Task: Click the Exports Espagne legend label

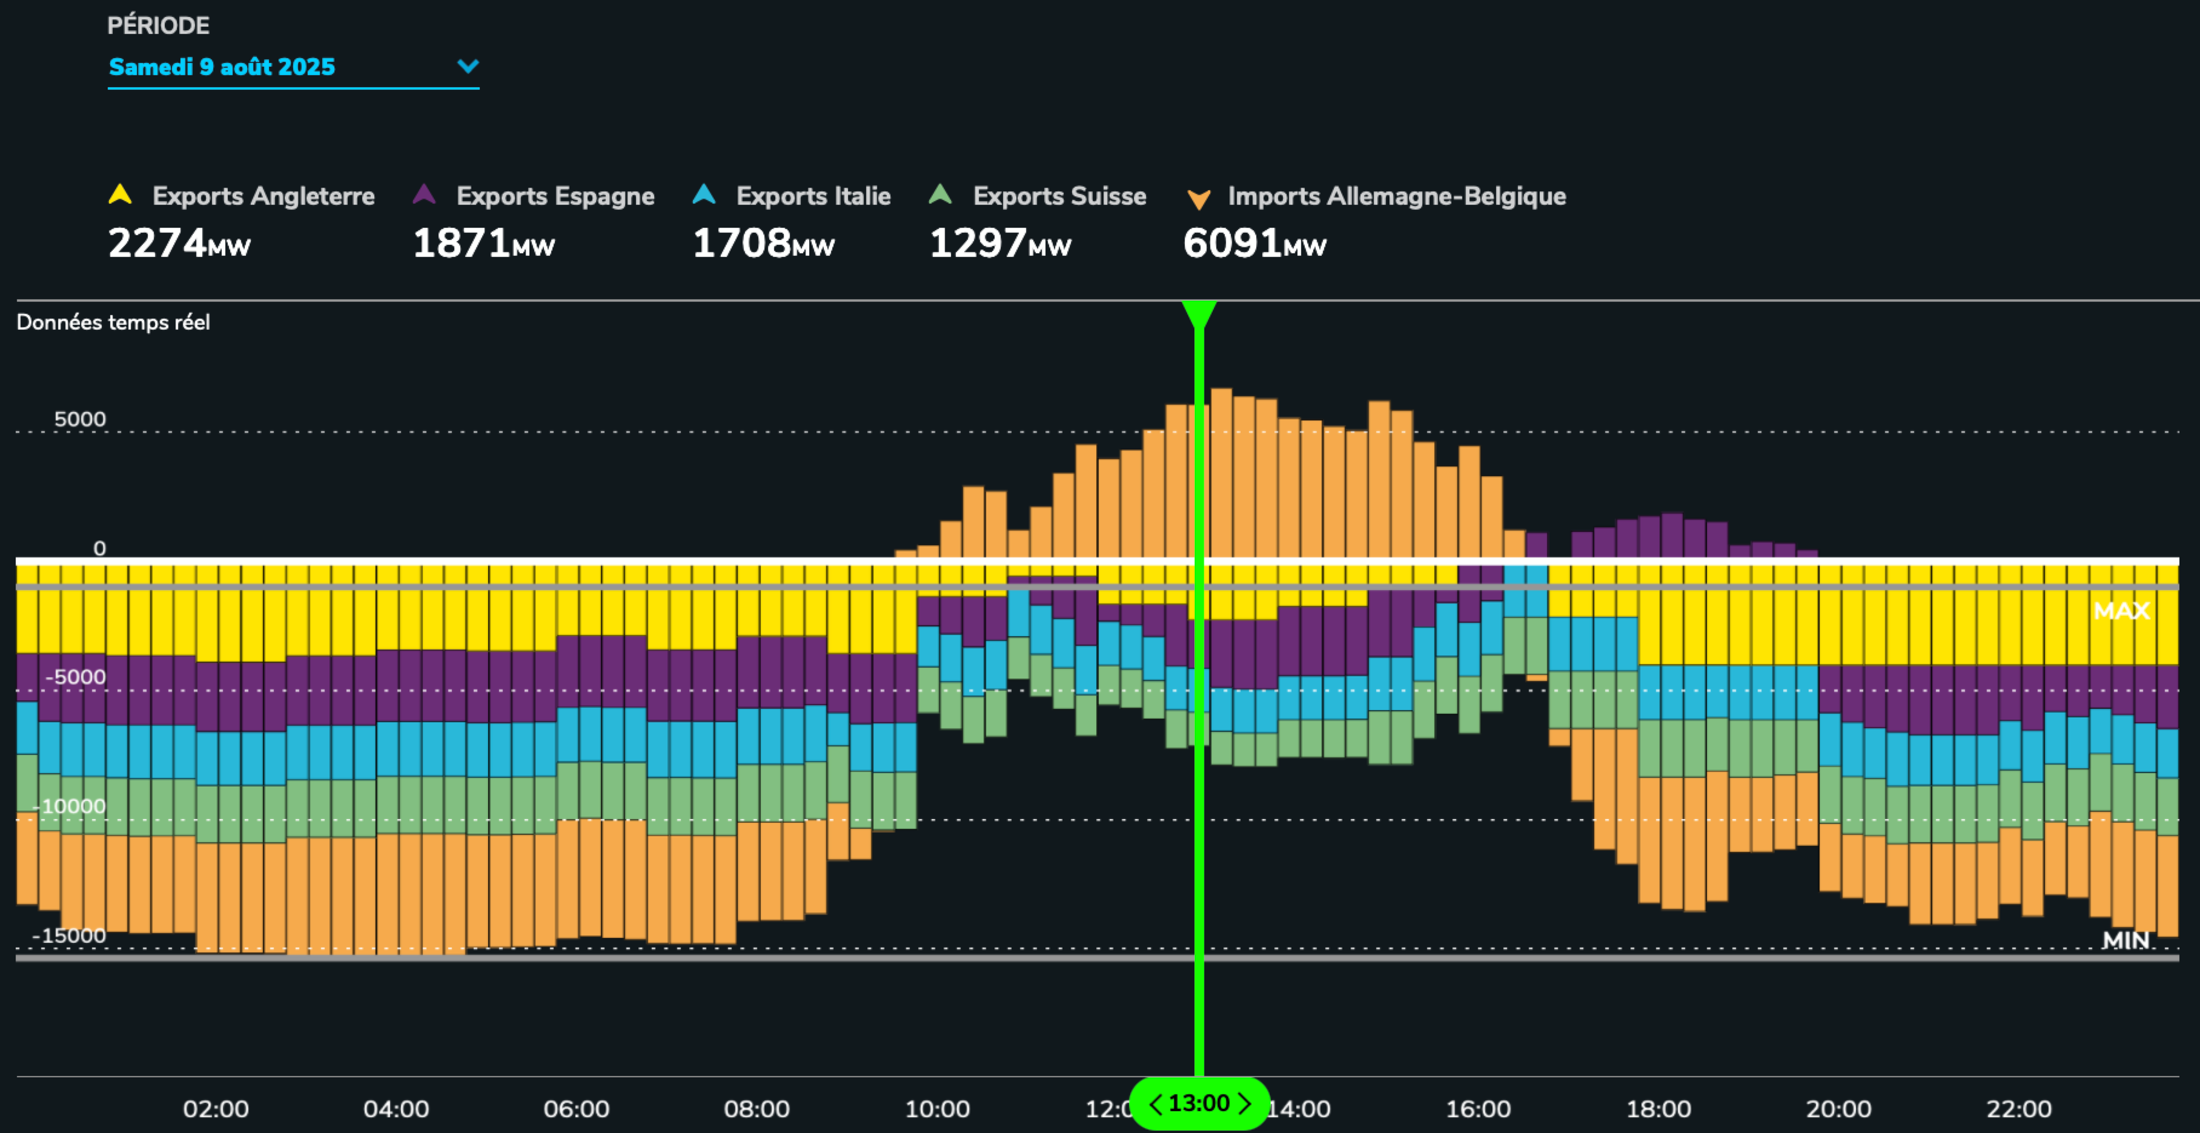Action: click(x=555, y=196)
